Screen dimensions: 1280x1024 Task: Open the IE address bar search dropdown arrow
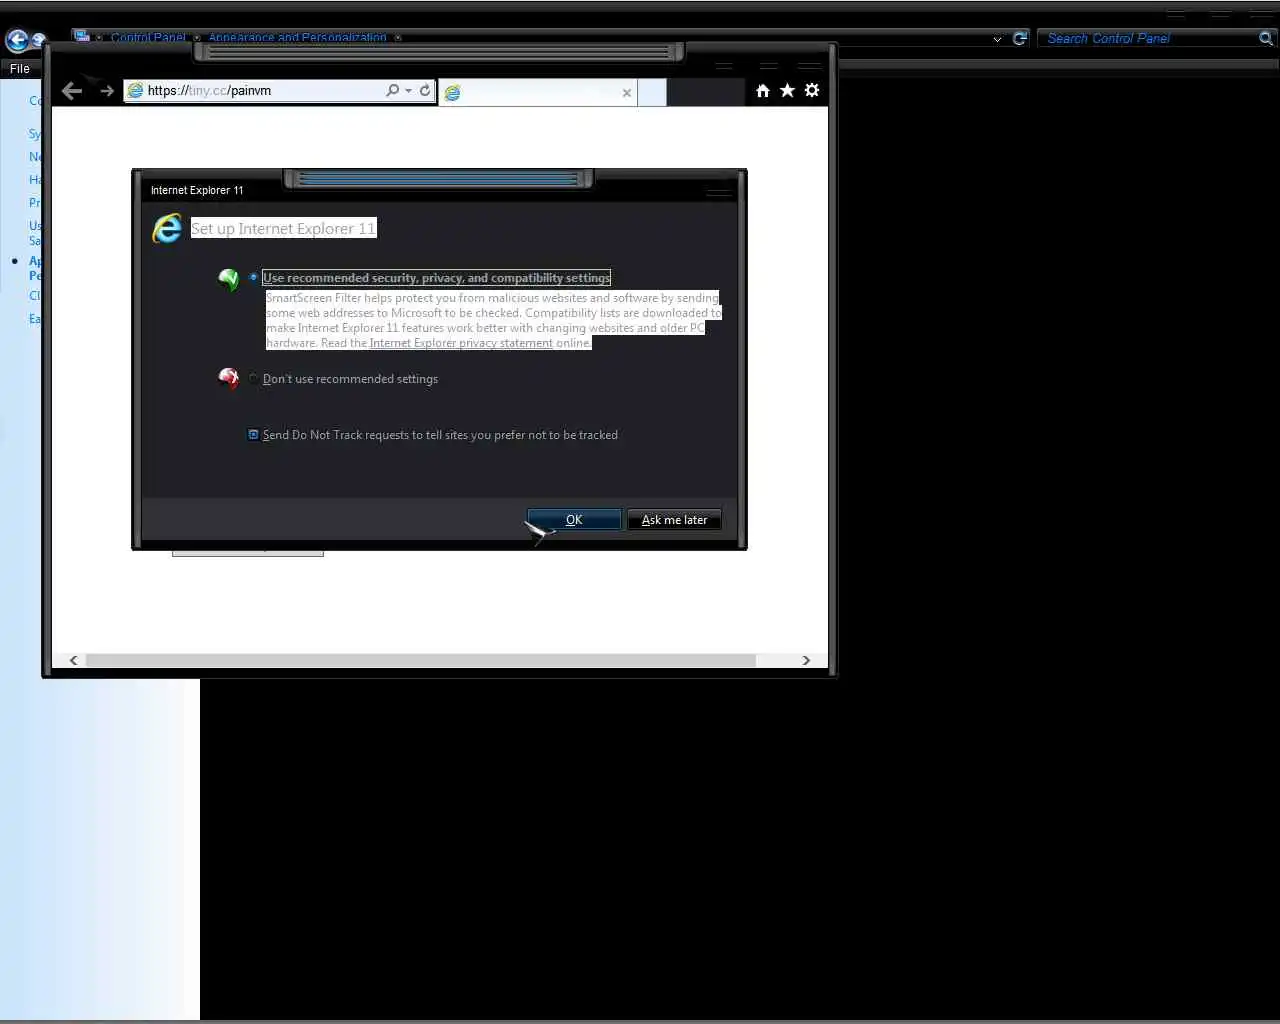click(408, 91)
